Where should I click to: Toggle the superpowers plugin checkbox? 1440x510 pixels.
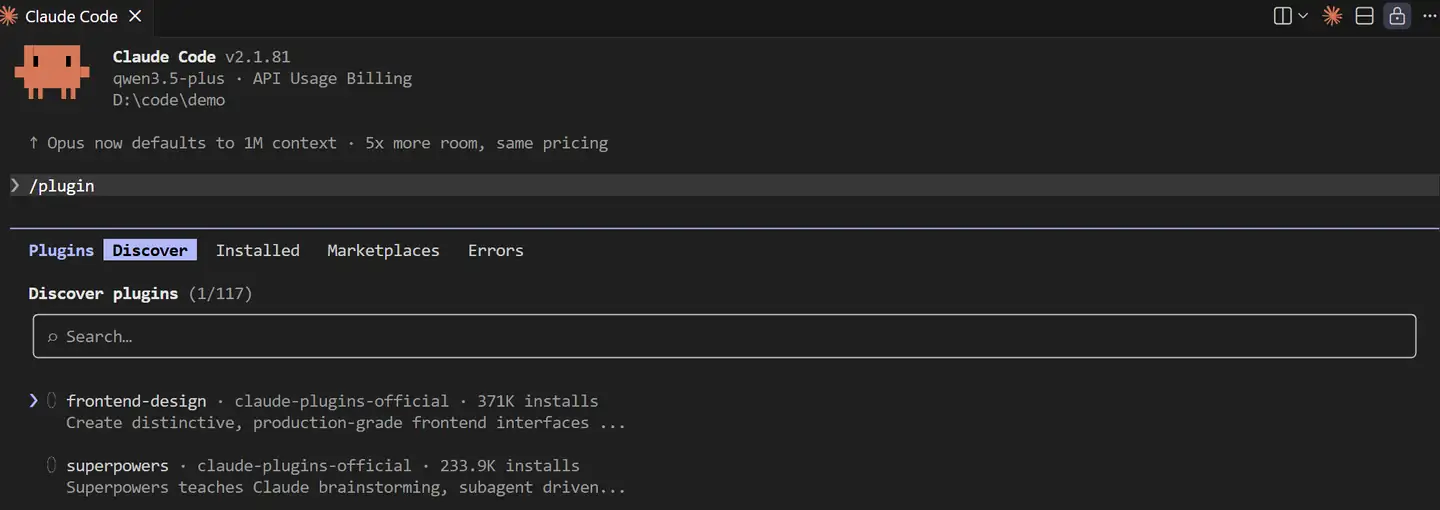click(x=52, y=465)
